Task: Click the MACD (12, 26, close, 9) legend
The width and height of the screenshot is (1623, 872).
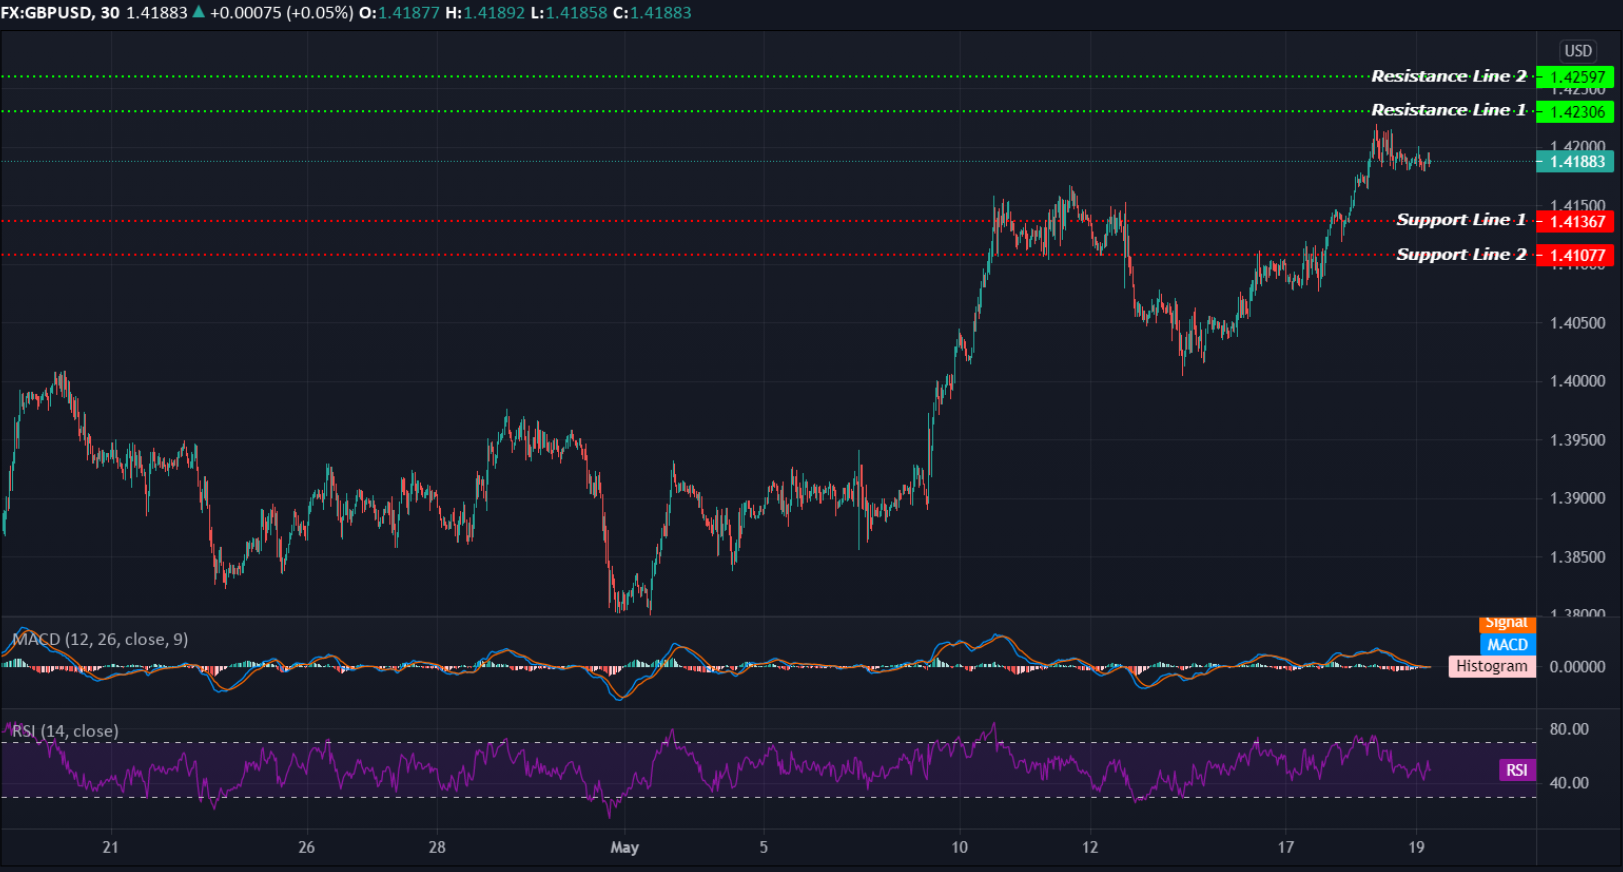Action: pyautogui.click(x=99, y=639)
